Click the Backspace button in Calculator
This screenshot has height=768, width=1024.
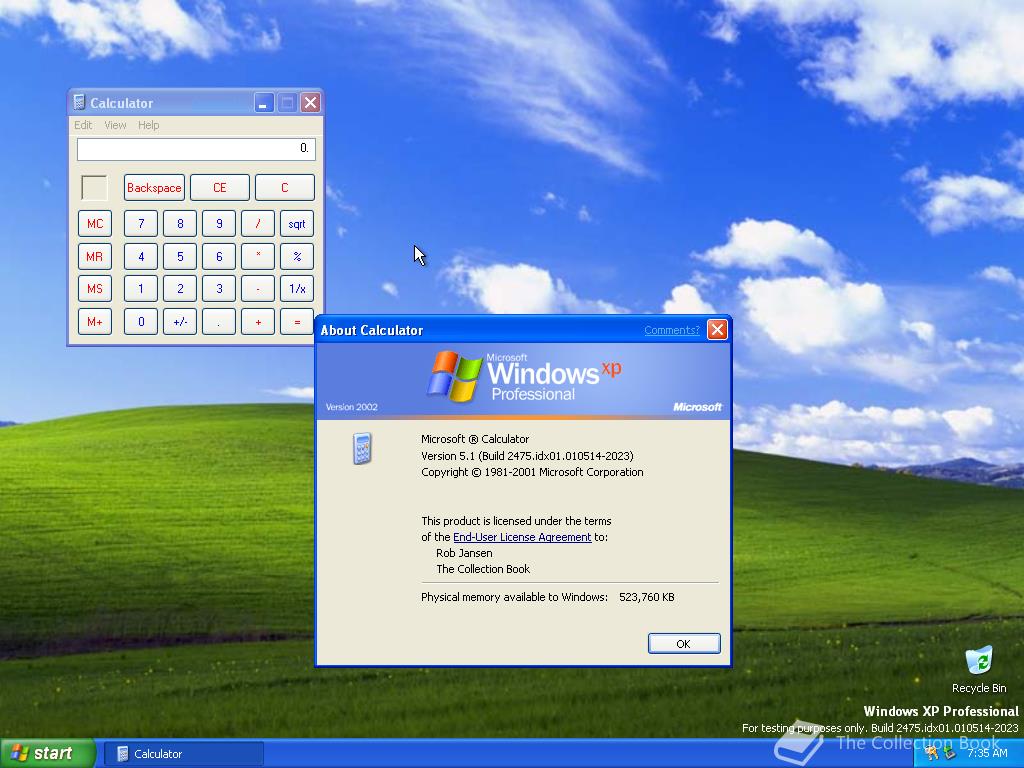(154, 187)
